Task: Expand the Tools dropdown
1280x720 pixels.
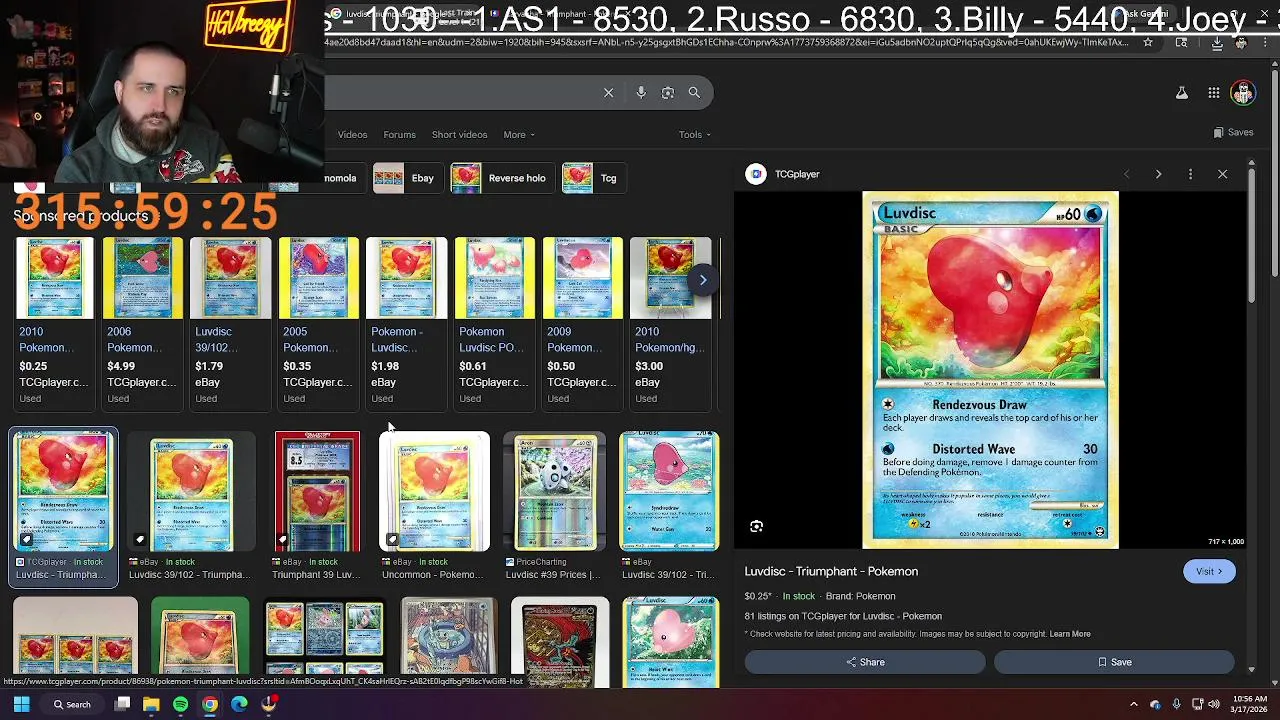Action: [x=695, y=134]
